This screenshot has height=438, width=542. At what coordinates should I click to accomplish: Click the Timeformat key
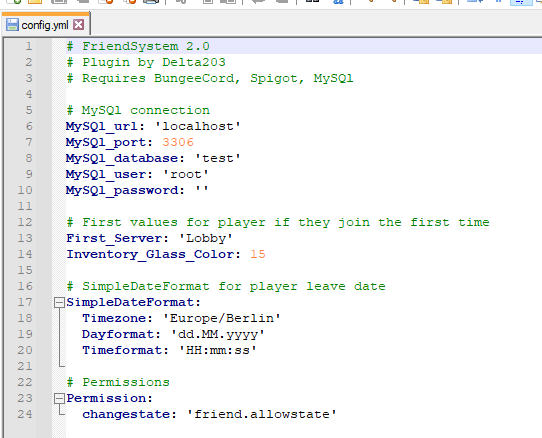(x=123, y=350)
